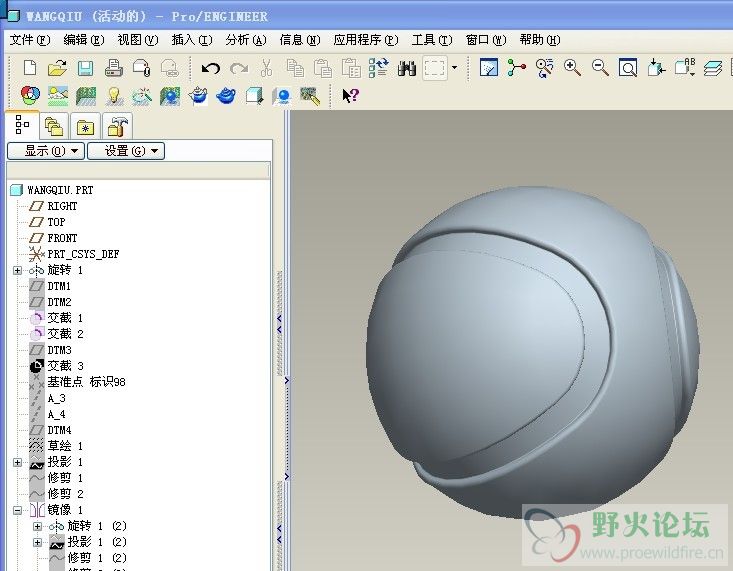Collapse the 镜像 1 feature node
Image resolution: width=733 pixels, height=571 pixels.
click(x=17, y=510)
